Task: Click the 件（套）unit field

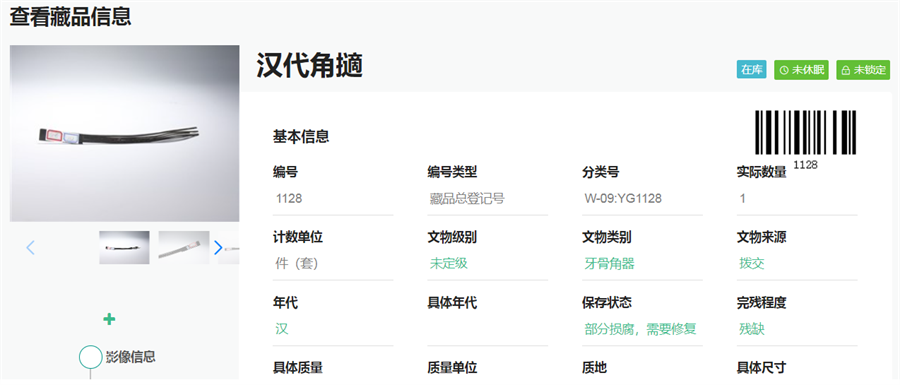Action: (x=333, y=264)
